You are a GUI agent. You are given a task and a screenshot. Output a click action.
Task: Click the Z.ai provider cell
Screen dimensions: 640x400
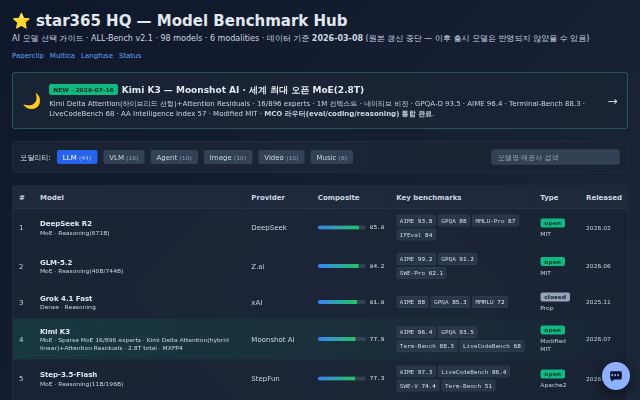coord(258,267)
